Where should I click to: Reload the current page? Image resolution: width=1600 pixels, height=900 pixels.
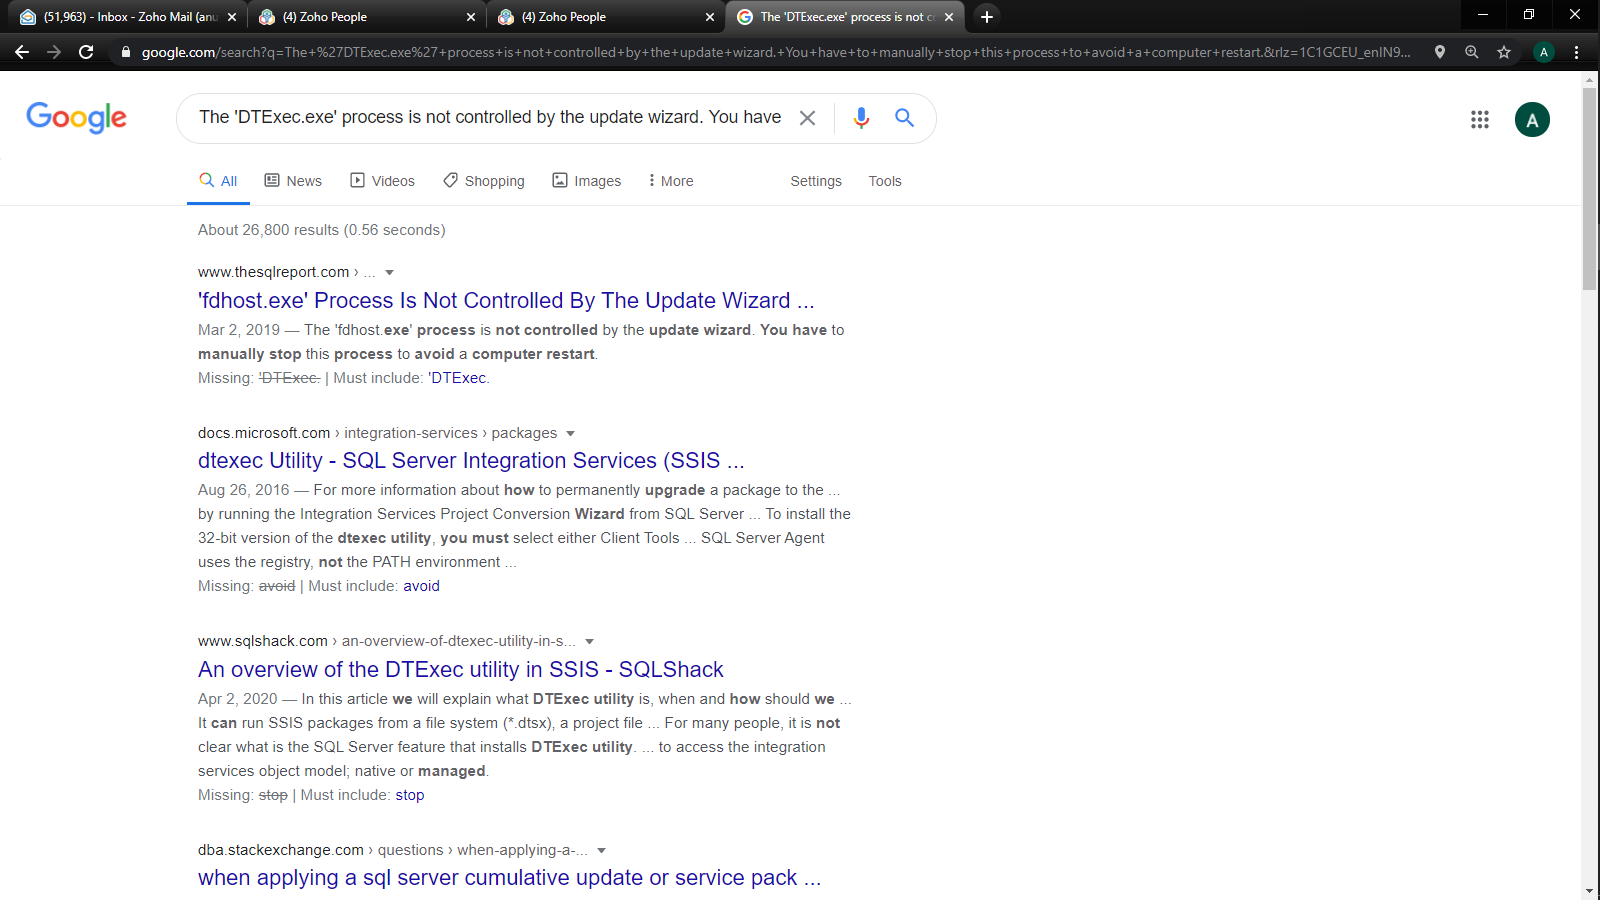point(86,52)
